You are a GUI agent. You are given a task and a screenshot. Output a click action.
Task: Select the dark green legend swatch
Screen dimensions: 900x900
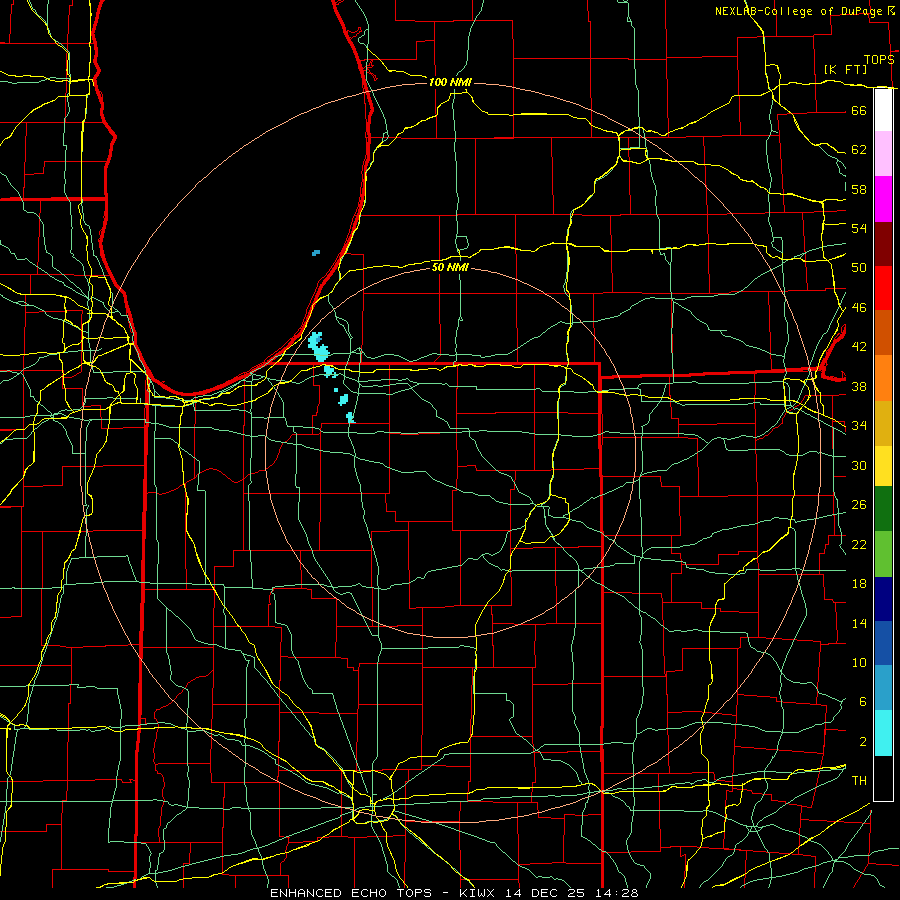click(x=883, y=509)
